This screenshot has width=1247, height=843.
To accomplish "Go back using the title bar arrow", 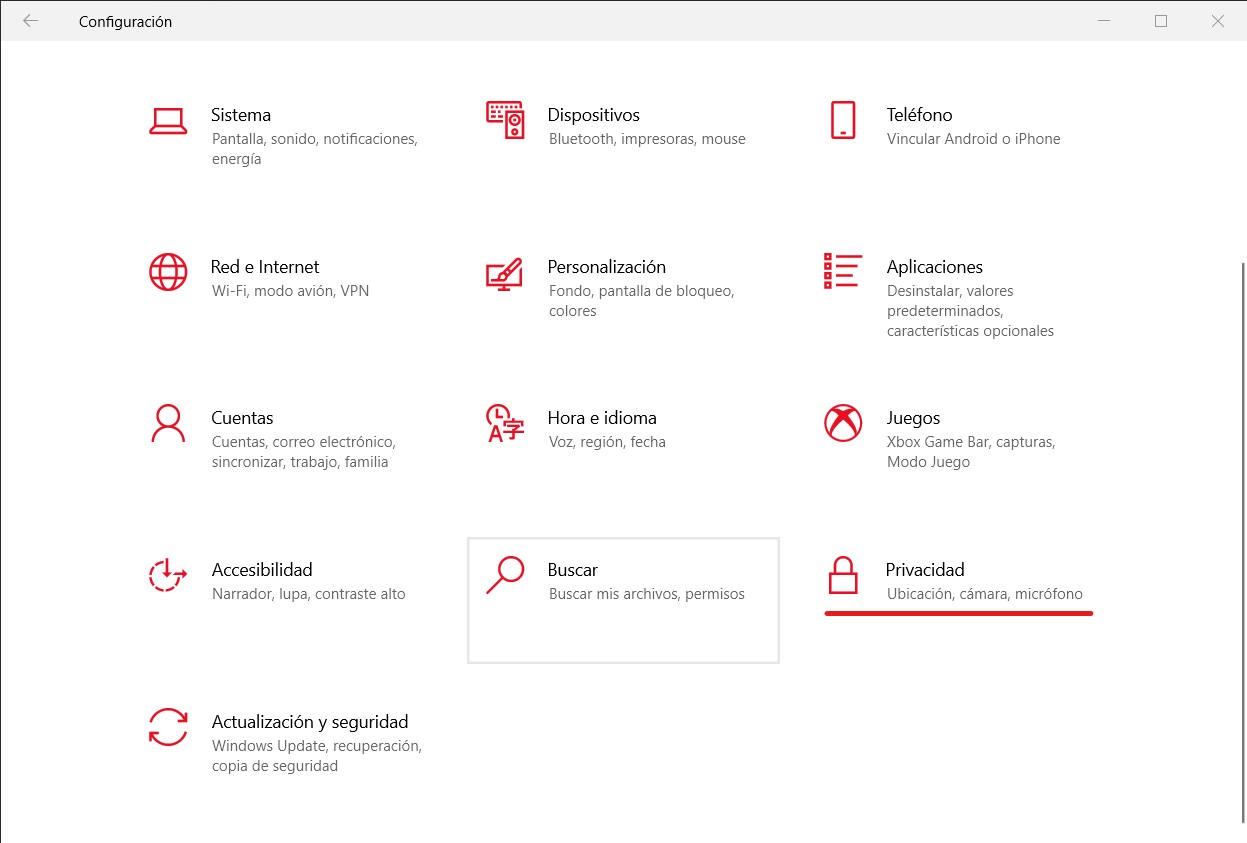I will (30, 21).
